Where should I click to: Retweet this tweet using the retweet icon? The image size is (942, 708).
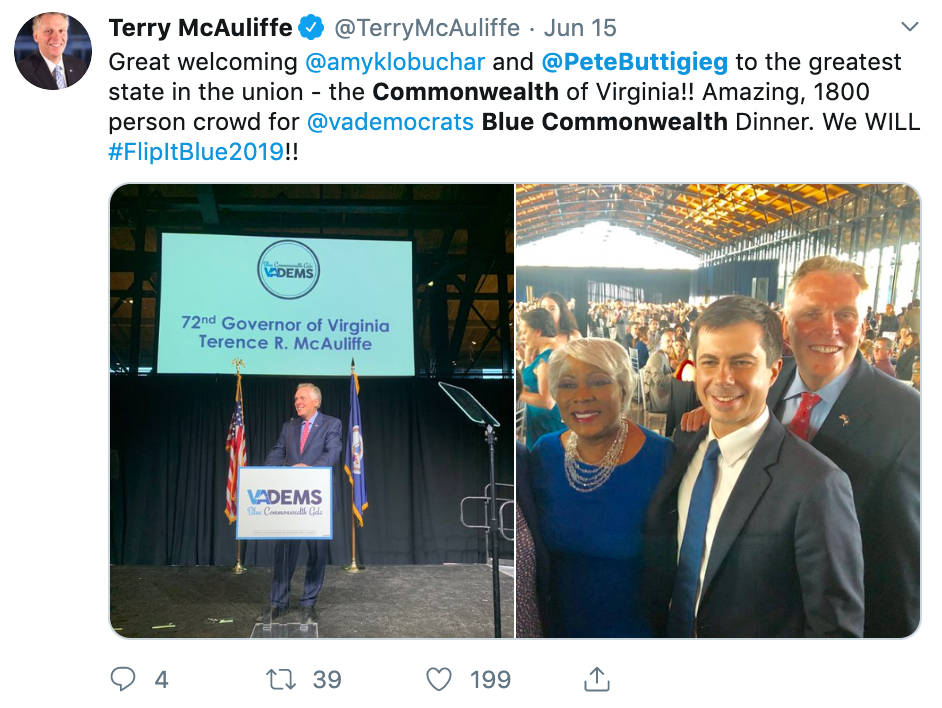click(x=281, y=680)
